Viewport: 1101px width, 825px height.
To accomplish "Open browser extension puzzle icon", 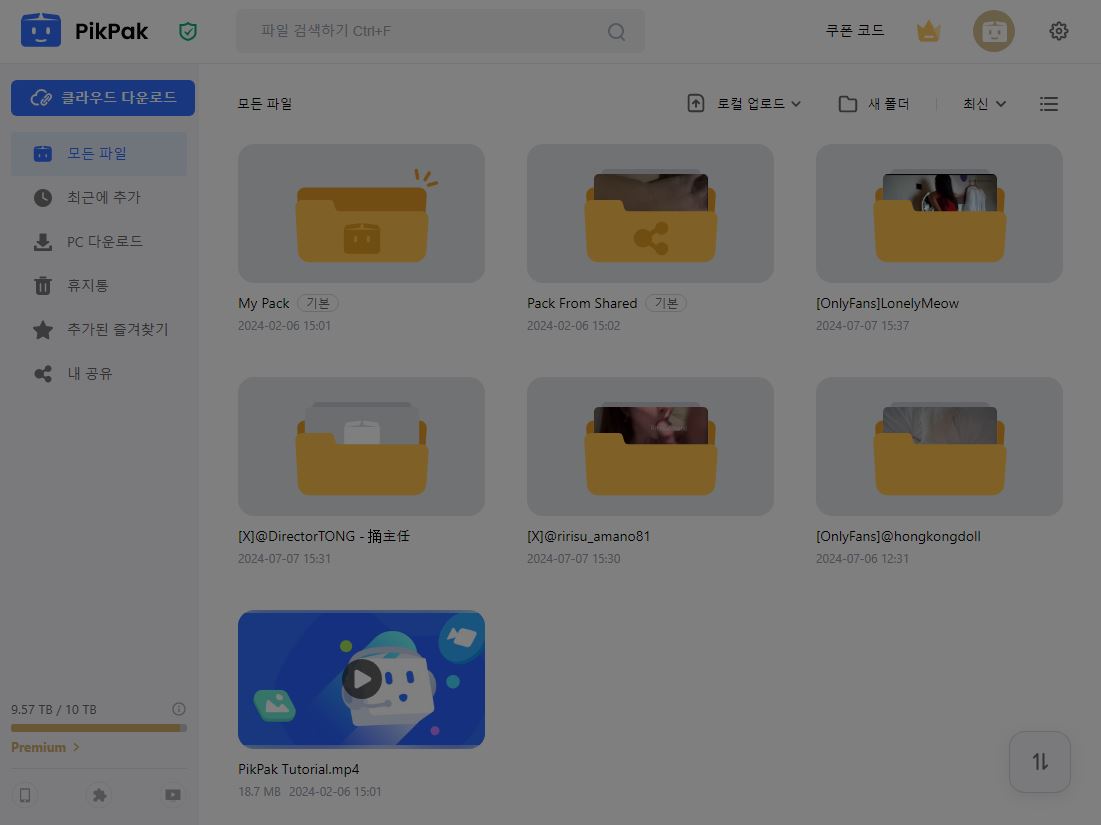I will tap(99, 795).
